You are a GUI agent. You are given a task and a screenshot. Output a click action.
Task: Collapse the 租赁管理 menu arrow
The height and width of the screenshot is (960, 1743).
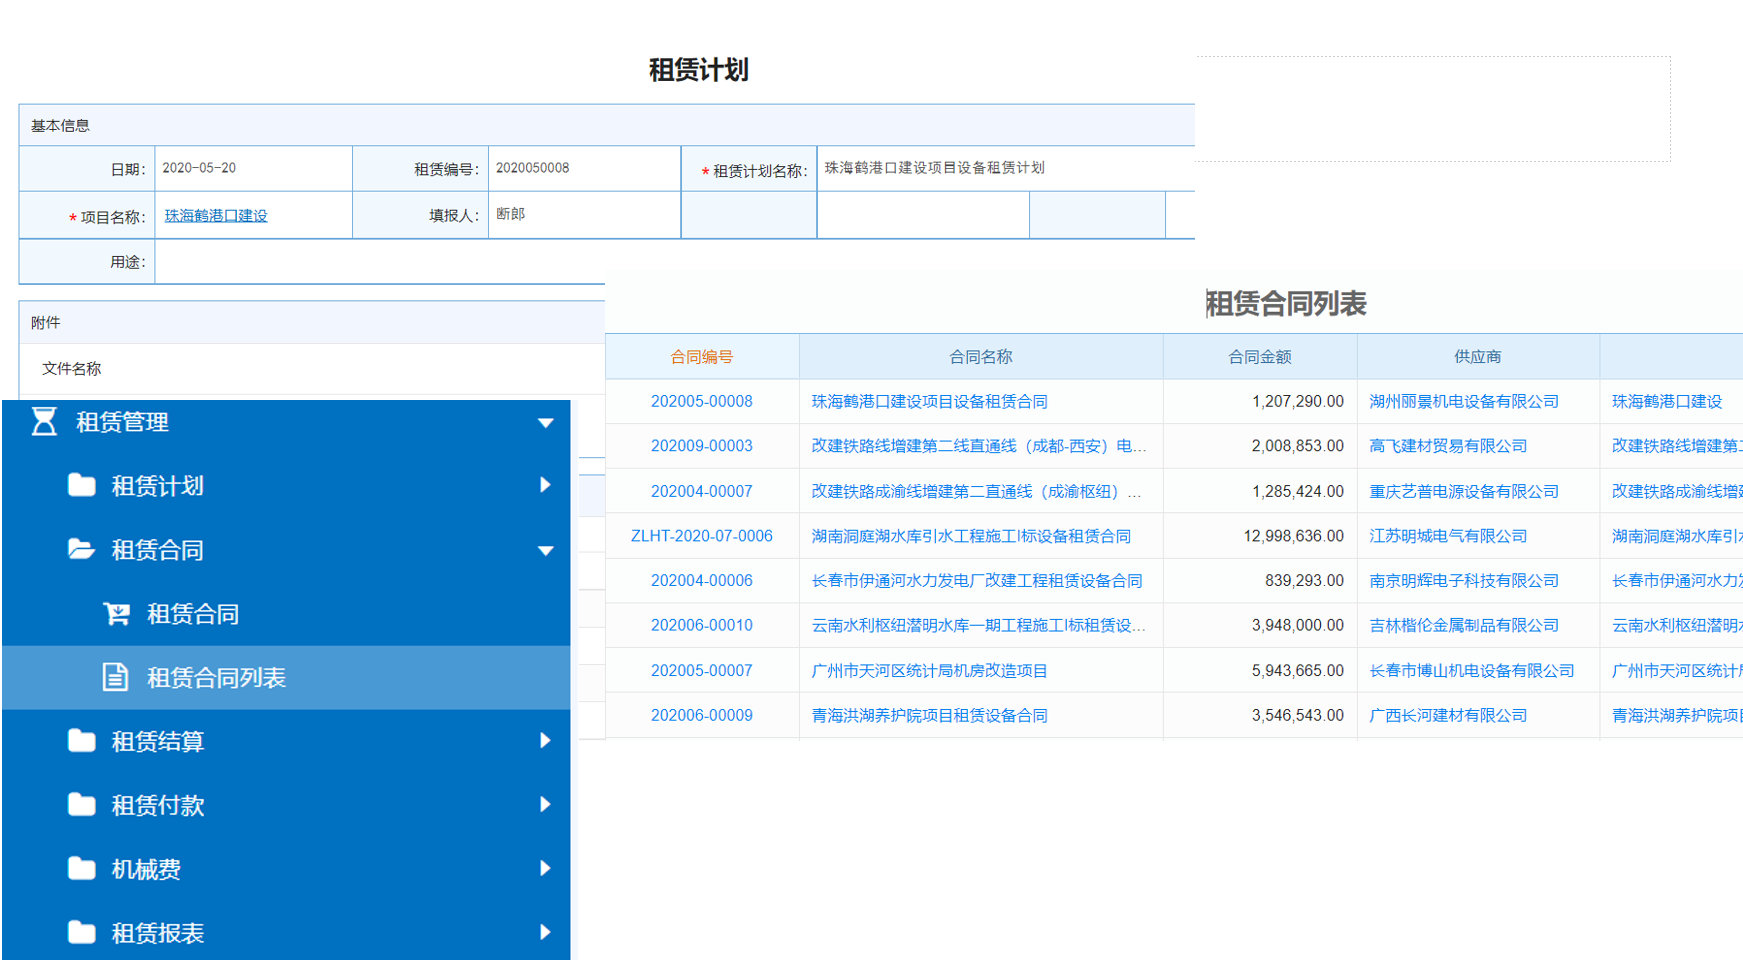545,423
